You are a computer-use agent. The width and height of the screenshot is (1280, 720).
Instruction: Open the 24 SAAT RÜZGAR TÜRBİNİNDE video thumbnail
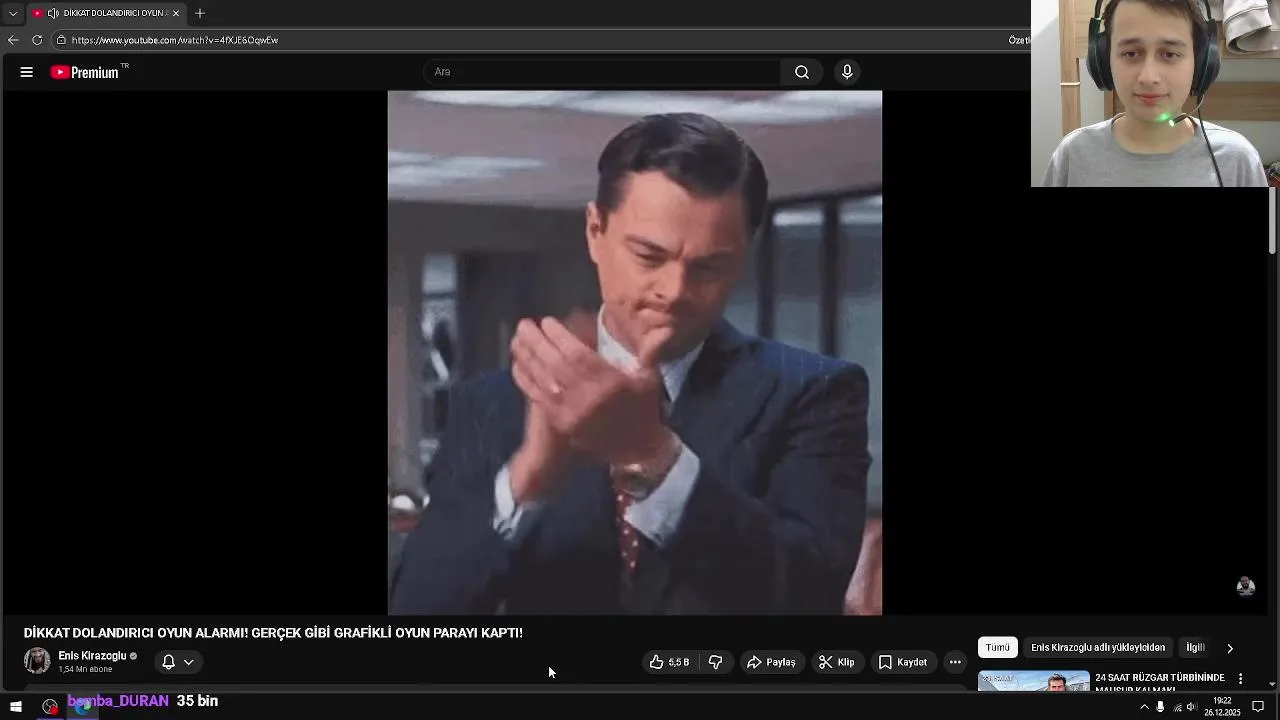(1034, 681)
